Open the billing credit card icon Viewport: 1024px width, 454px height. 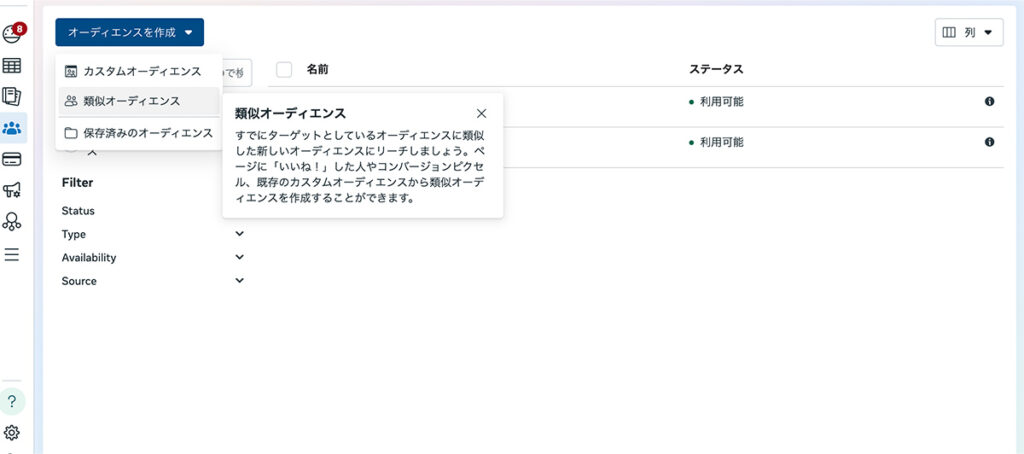pos(12,159)
